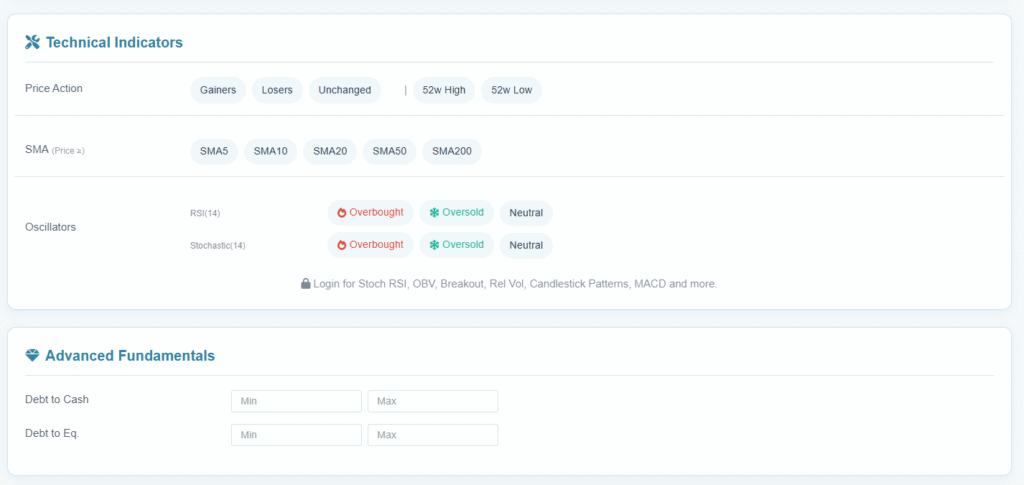This screenshot has width=1024, height=485.
Task: Toggle the Losers price action filter
Action: coord(277,90)
